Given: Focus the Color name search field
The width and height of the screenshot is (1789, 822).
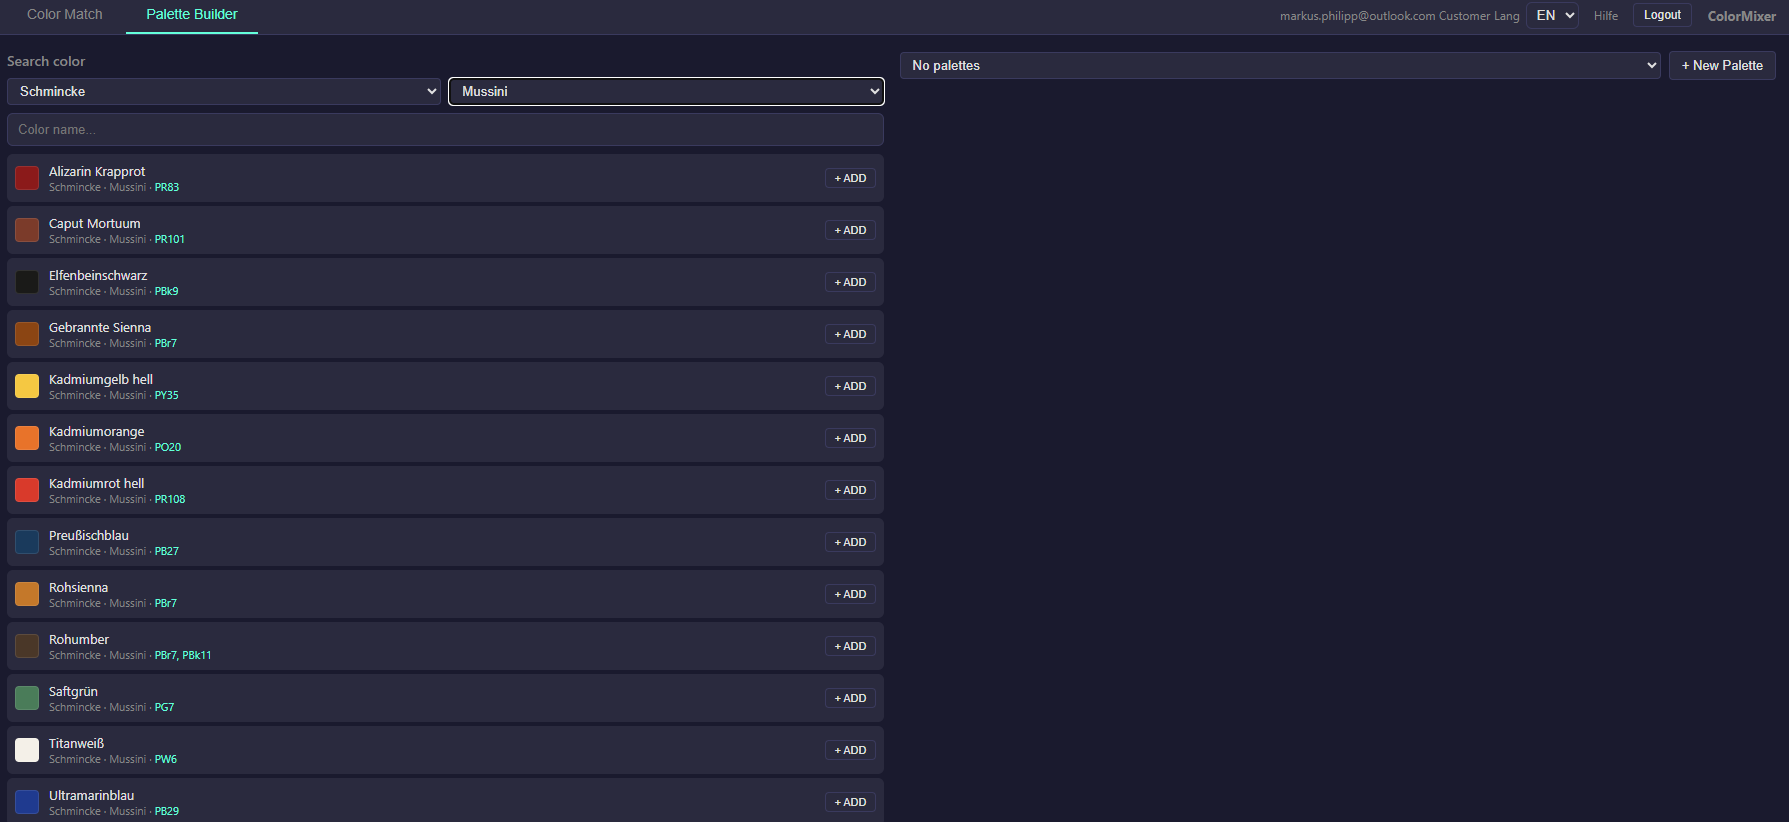Looking at the screenshot, I should (445, 129).
